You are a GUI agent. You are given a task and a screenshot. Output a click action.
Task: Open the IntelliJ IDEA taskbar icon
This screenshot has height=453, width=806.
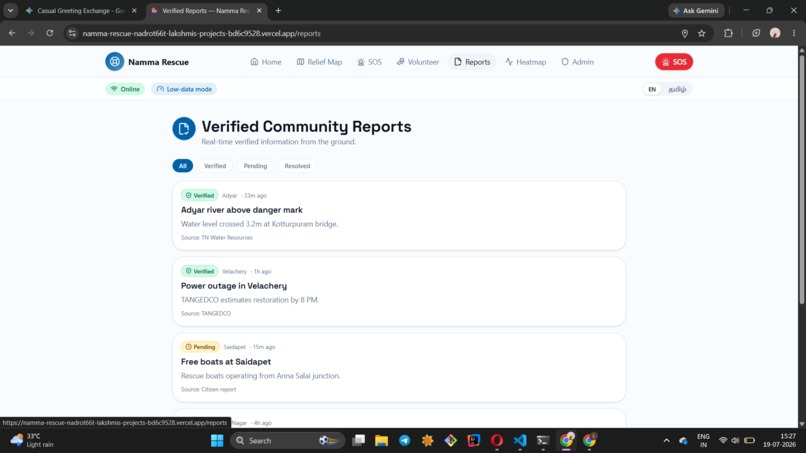coord(473,441)
